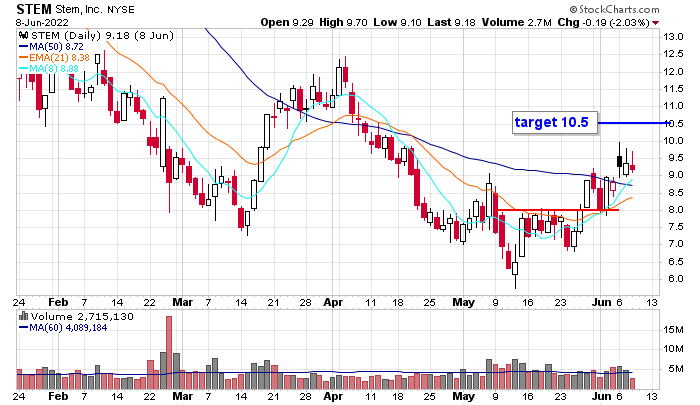Click the 10.0 price axis label

click(673, 141)
